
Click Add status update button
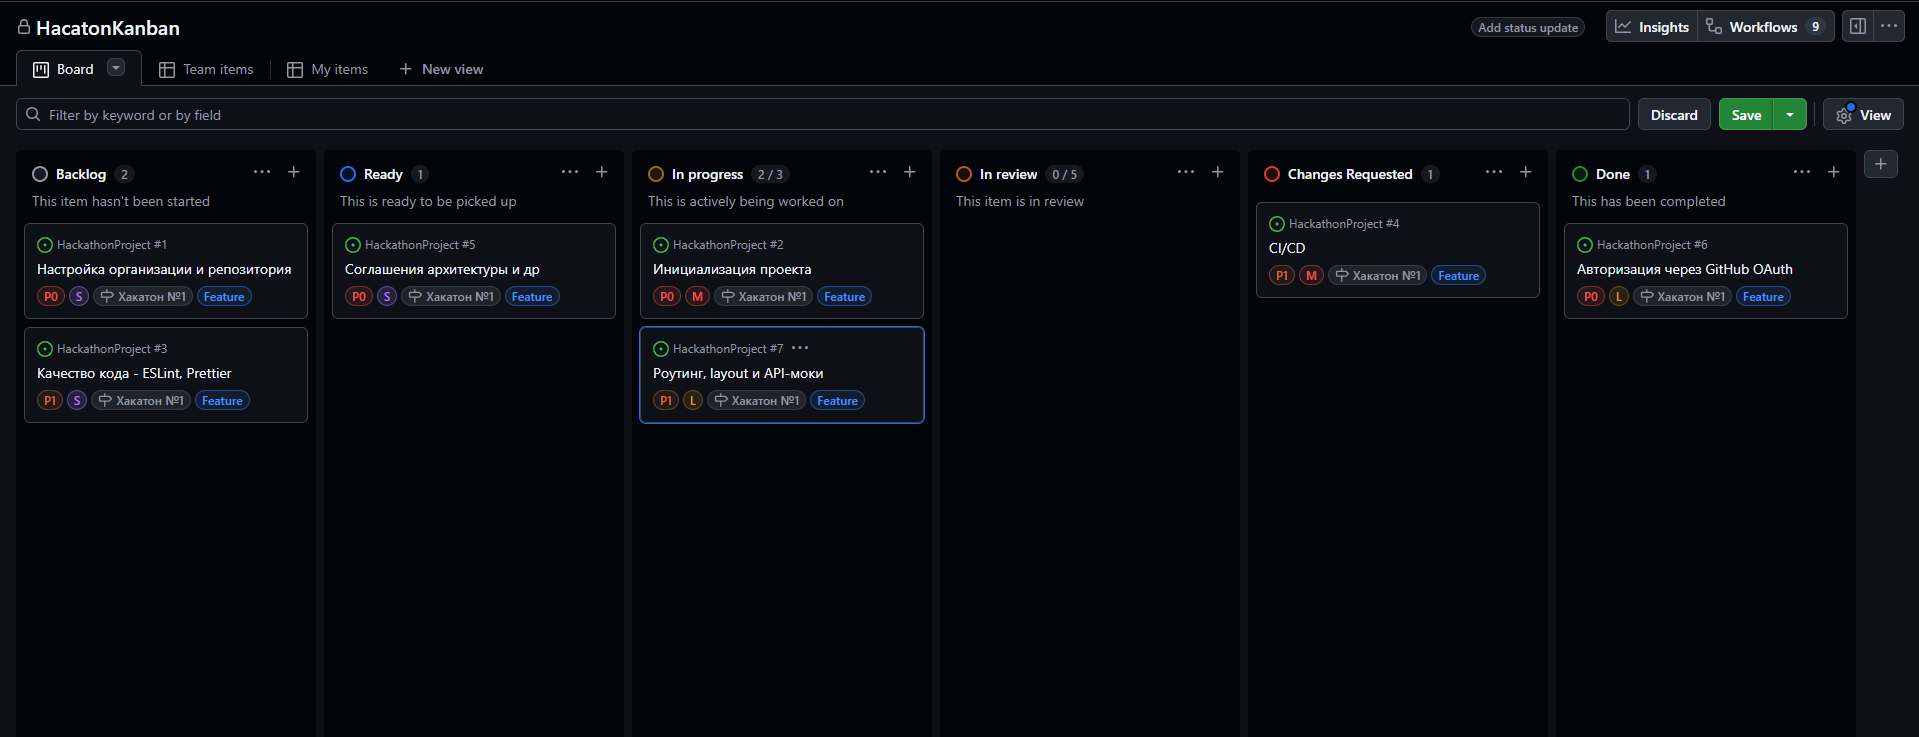(x=1527, y=28)
